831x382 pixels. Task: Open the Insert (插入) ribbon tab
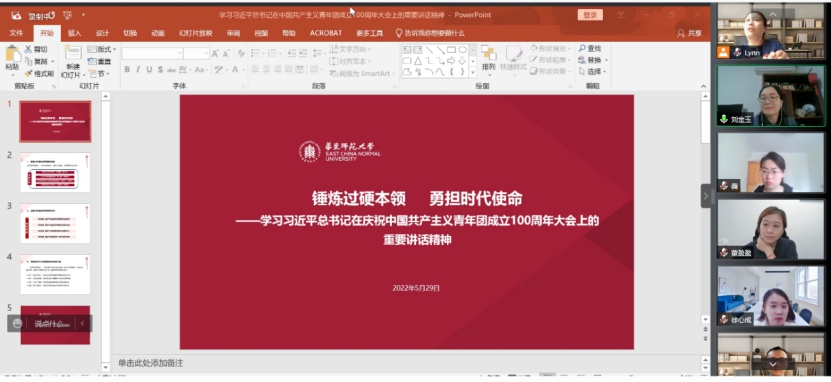click(x=74, y=33)
